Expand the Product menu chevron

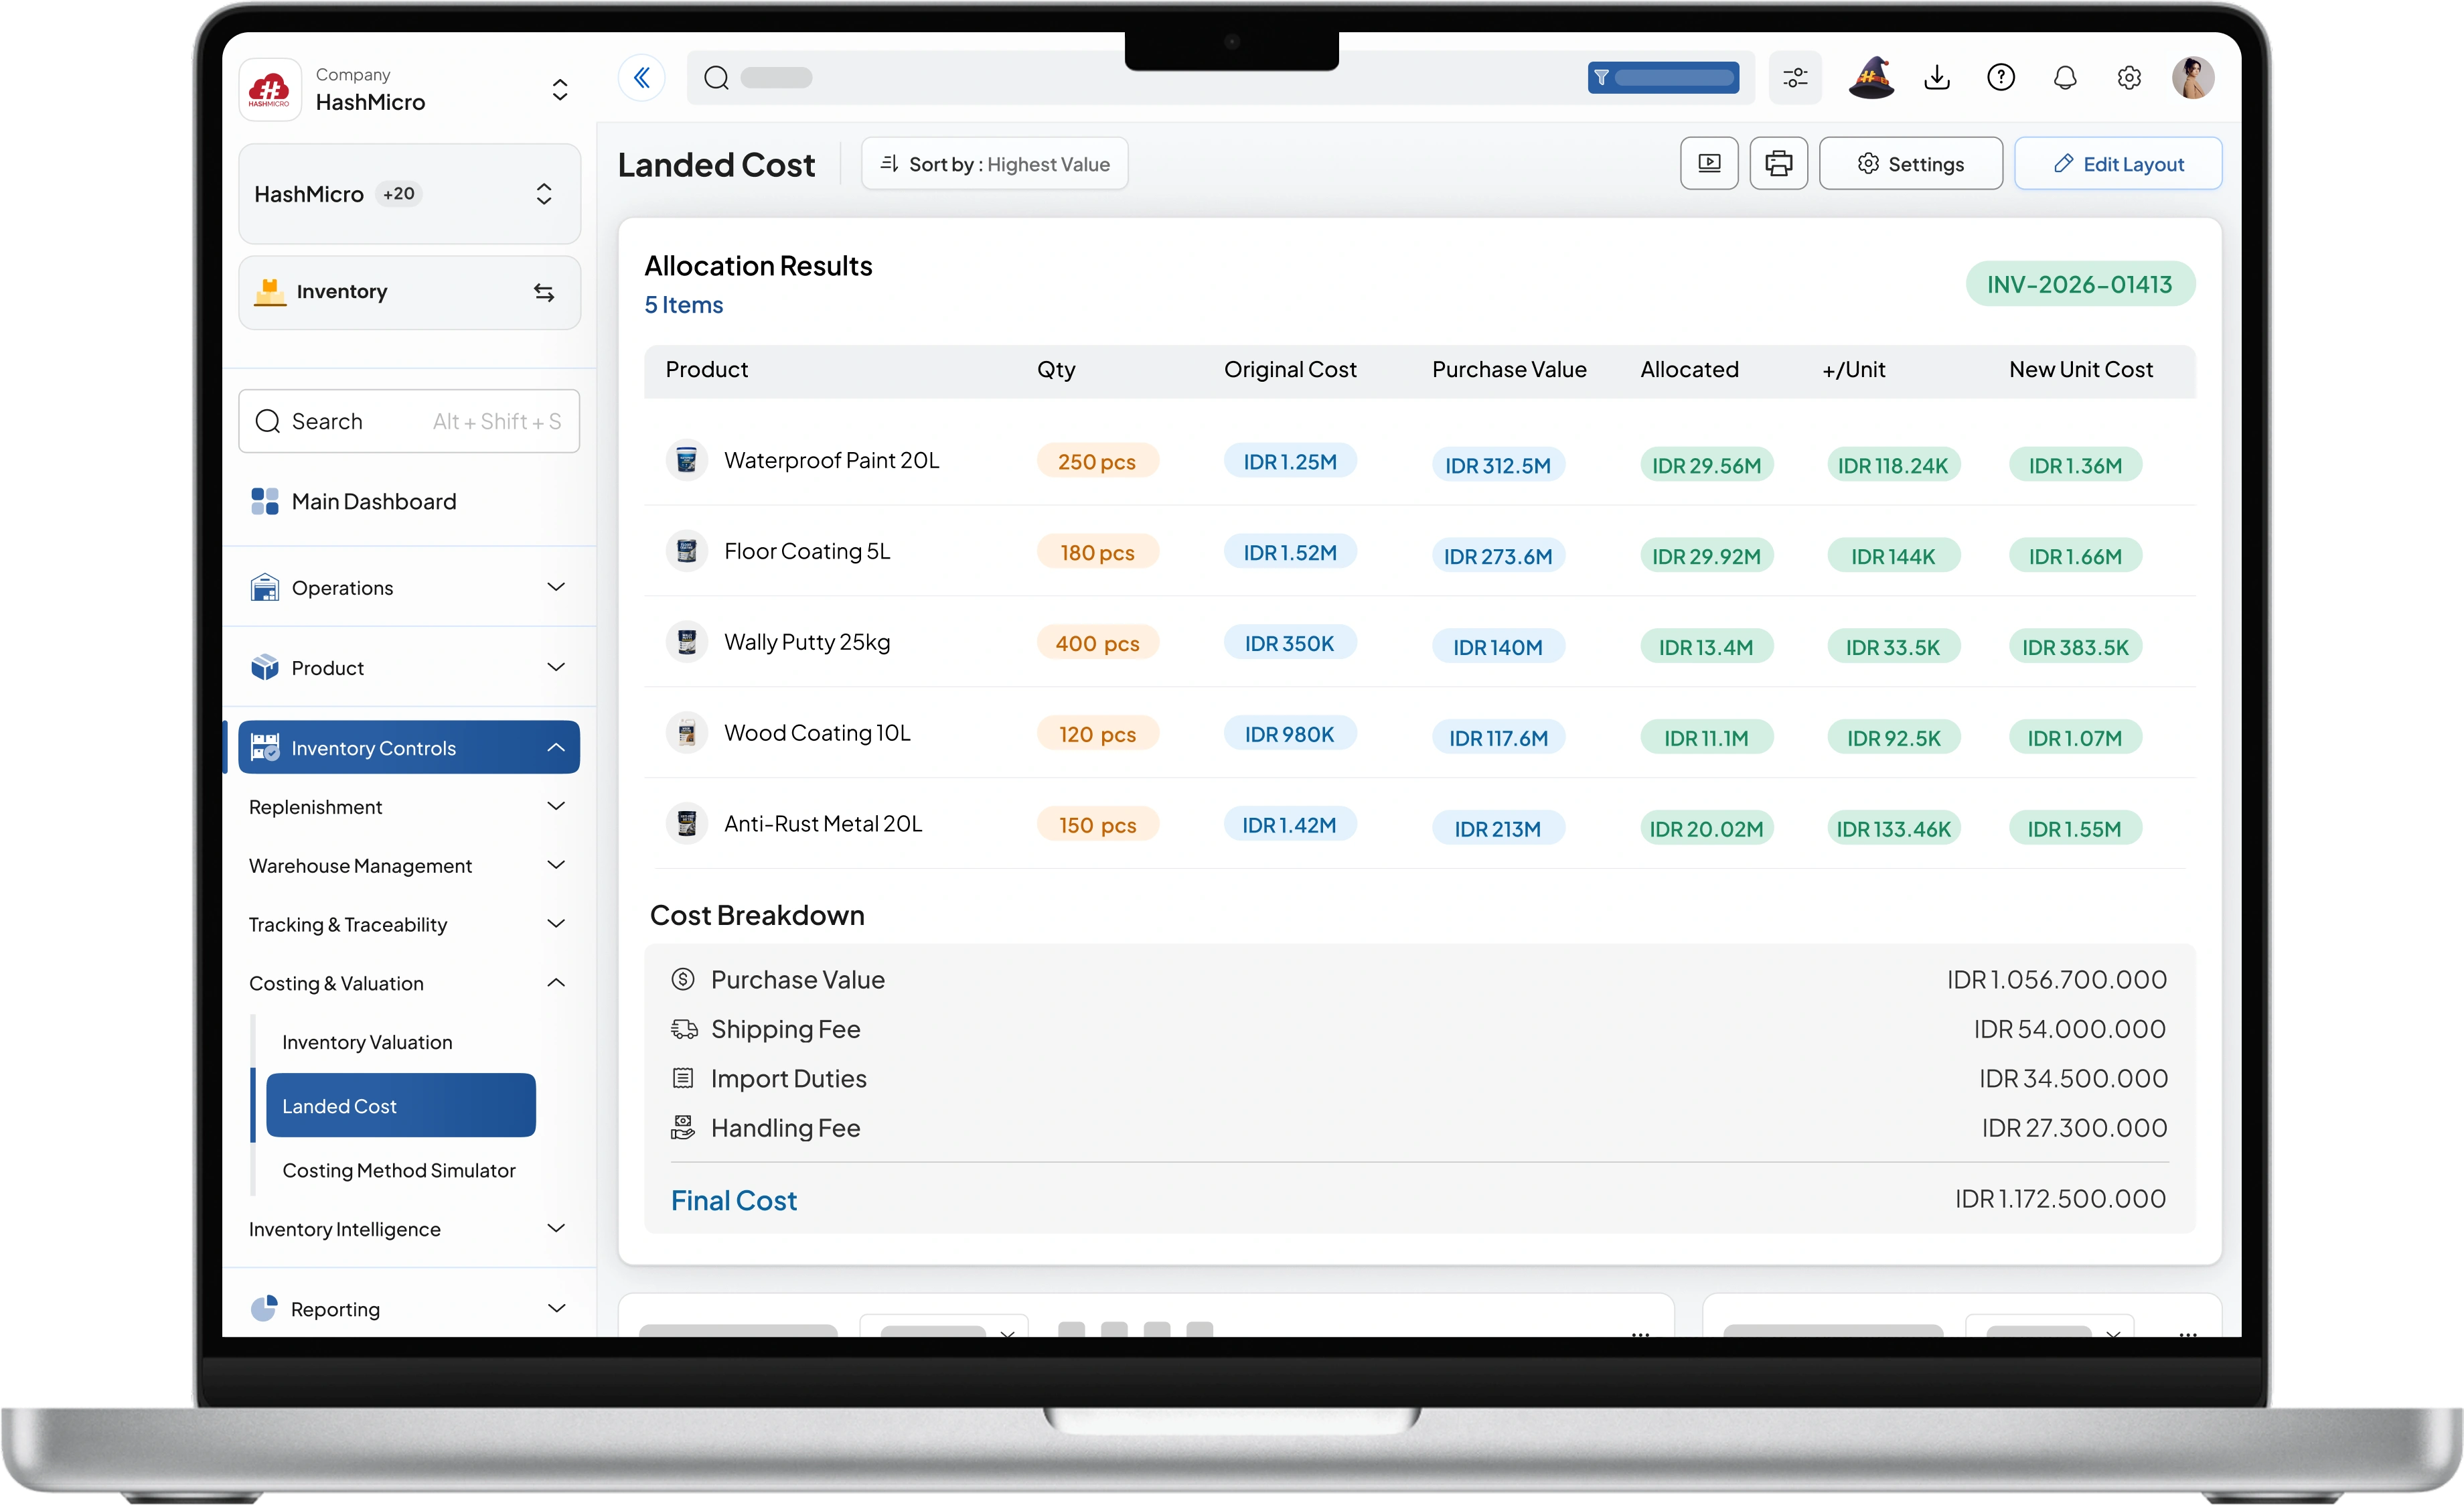point(556,667)
